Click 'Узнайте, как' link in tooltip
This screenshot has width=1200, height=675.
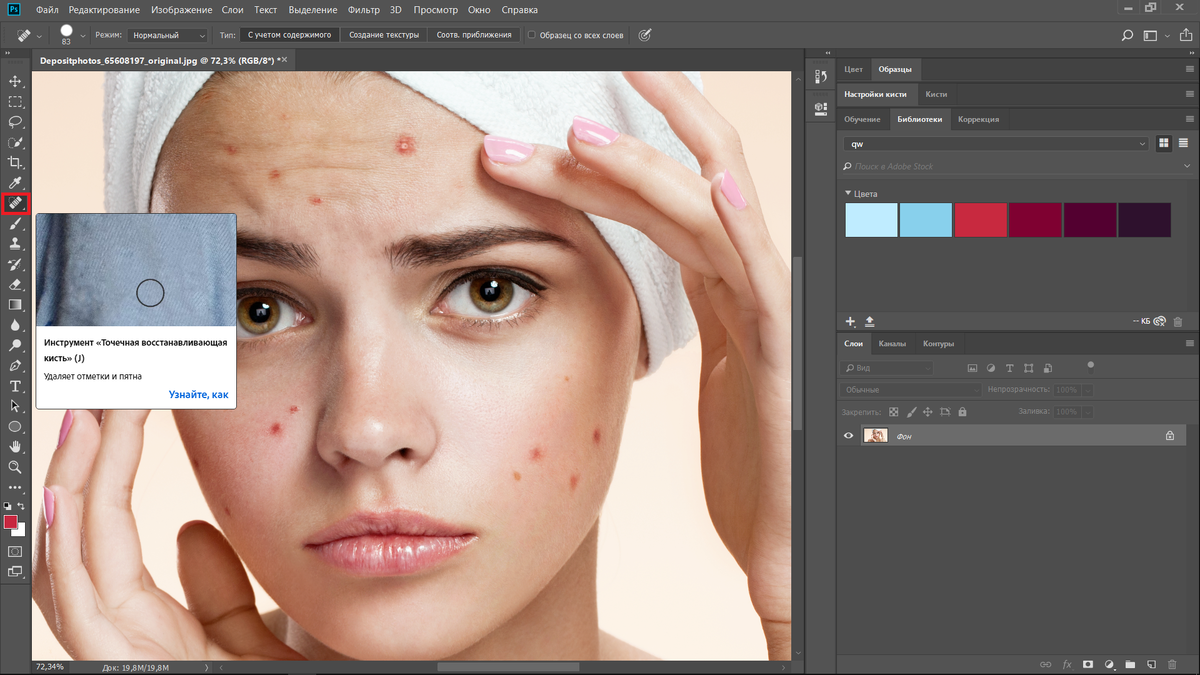click(x=198, y=394)
